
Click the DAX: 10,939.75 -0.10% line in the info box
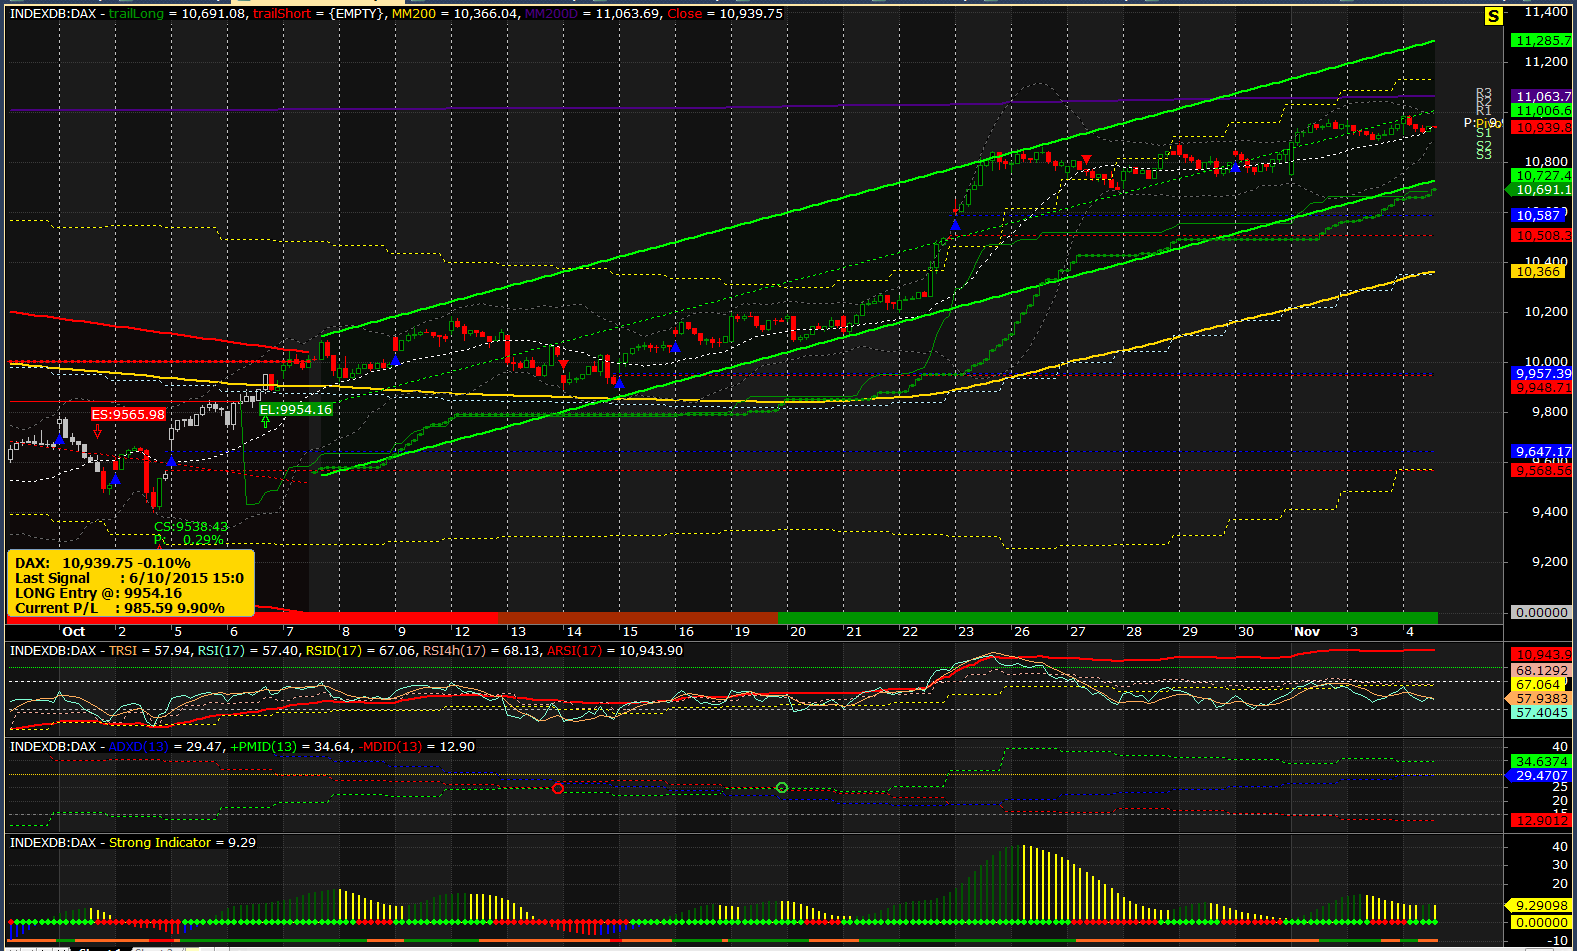click(x=103, y=563)
